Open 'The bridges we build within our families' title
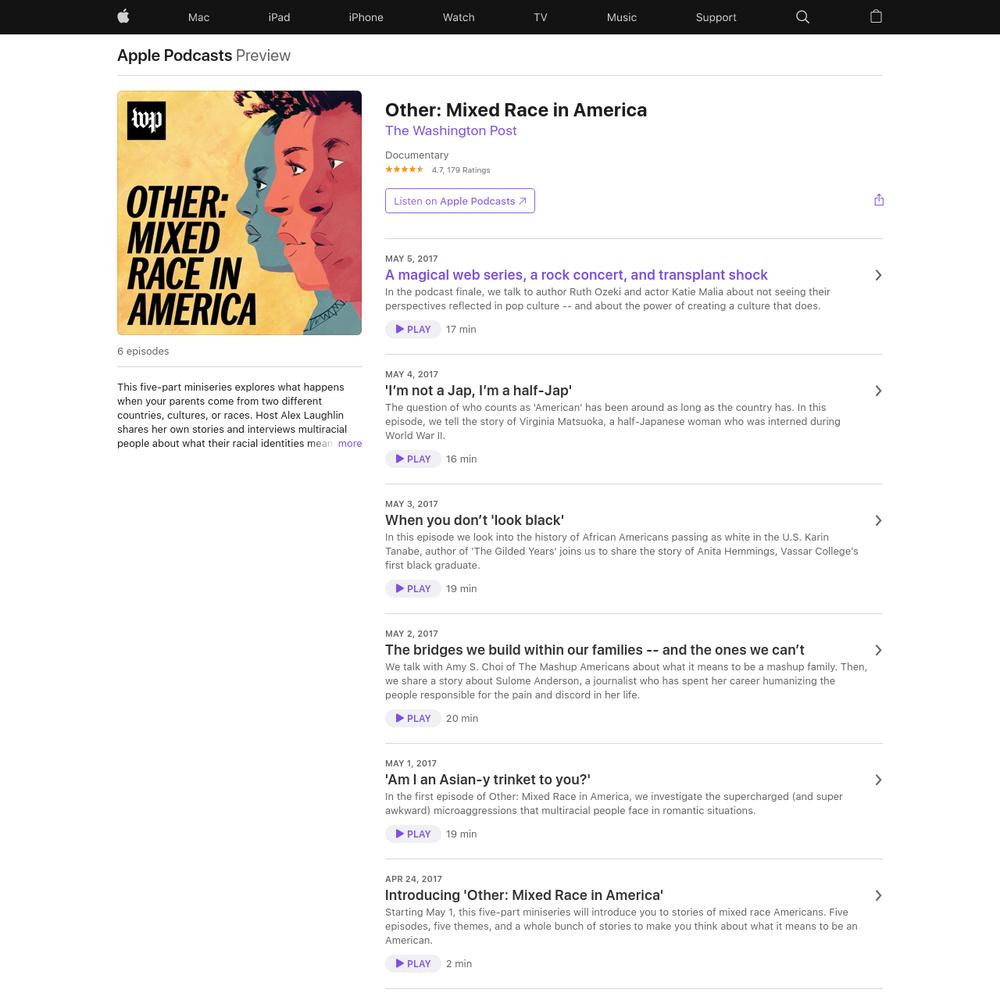Viewport: 1000px width, 1000px height. pos(594,650)
